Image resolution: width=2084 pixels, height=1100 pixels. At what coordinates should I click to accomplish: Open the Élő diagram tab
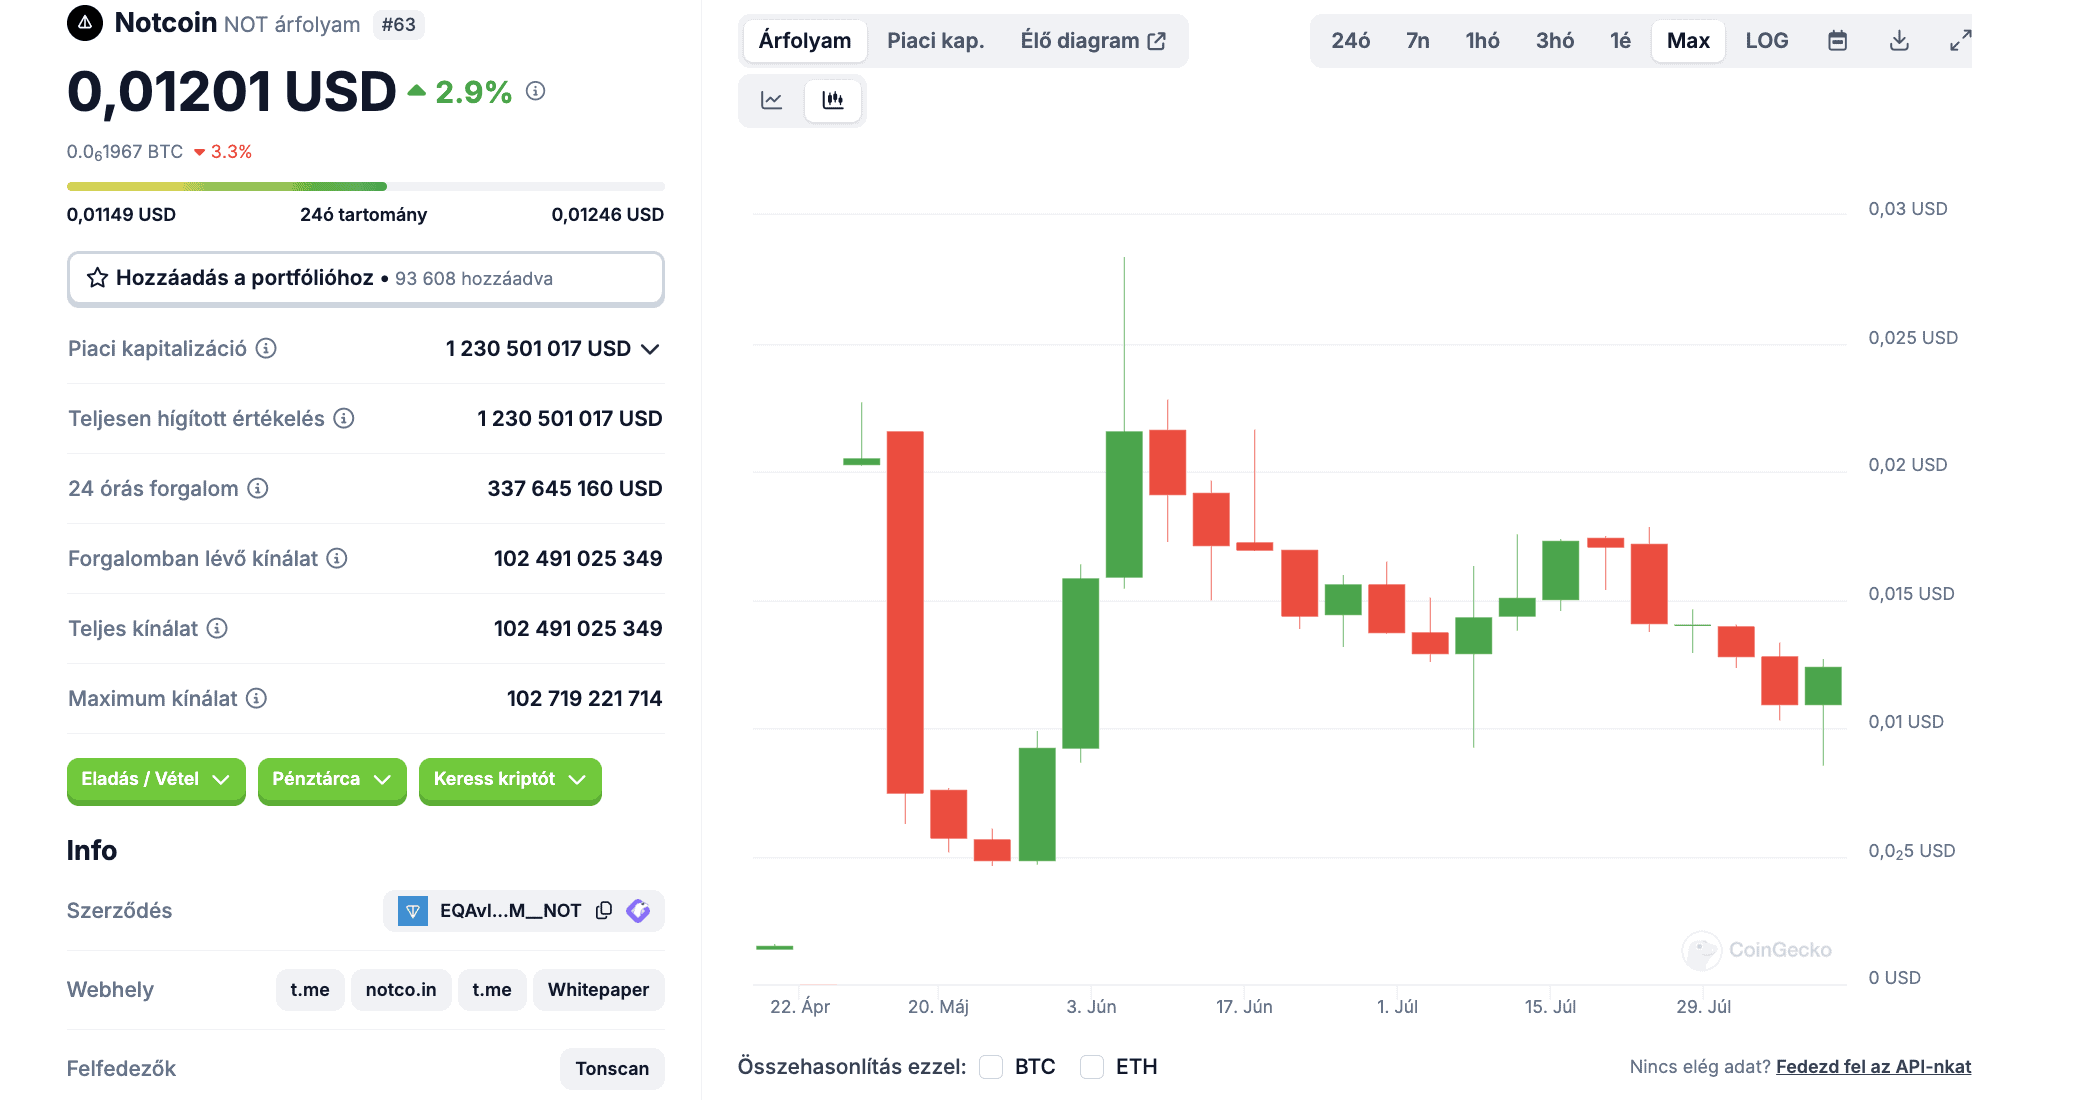(1093, 41)
